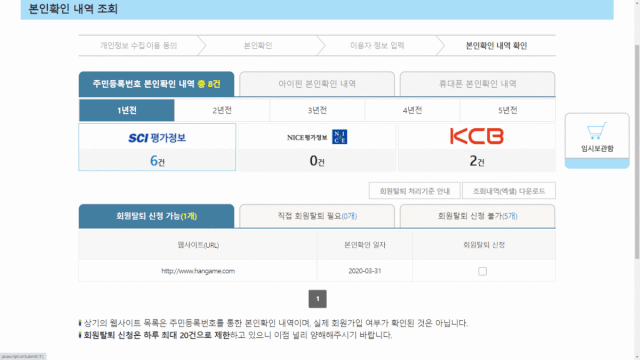640x360 pixels.
Task: Click the 본인확인 내역 조회 page title
Action: click(x=73, y=9)
